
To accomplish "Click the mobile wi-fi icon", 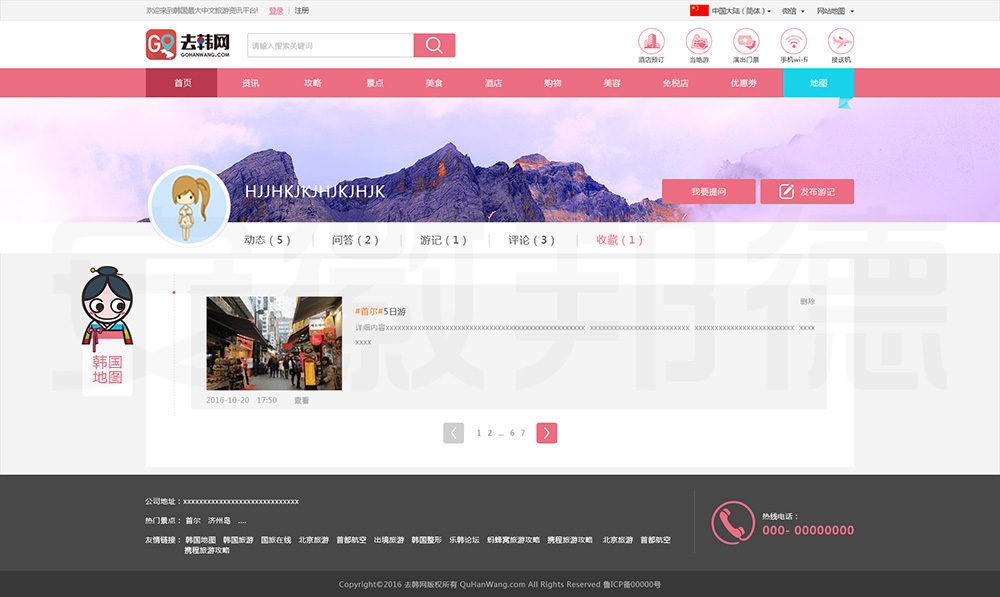I will click(794, 41).
